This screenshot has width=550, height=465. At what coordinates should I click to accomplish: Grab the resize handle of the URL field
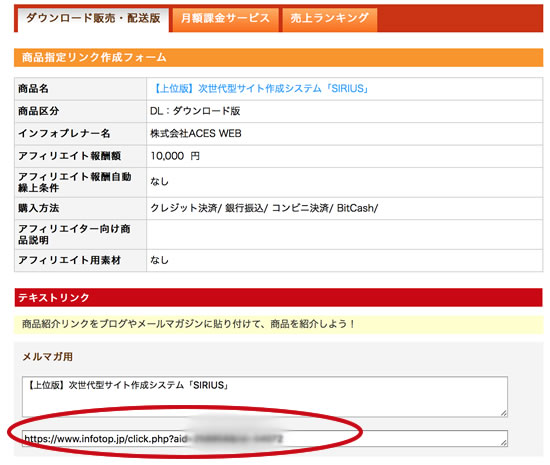(x=504, y=443)
